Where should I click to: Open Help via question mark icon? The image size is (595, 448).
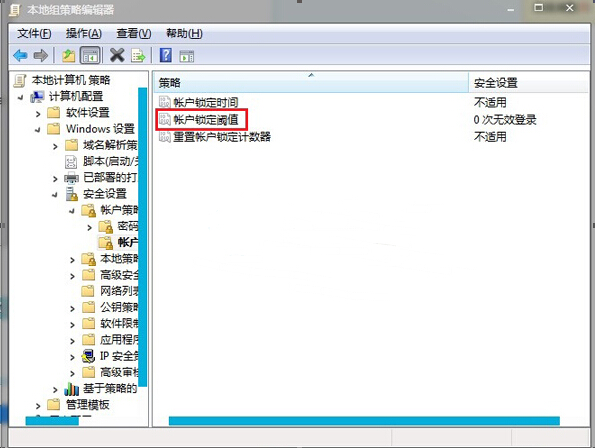click(165, 55)
